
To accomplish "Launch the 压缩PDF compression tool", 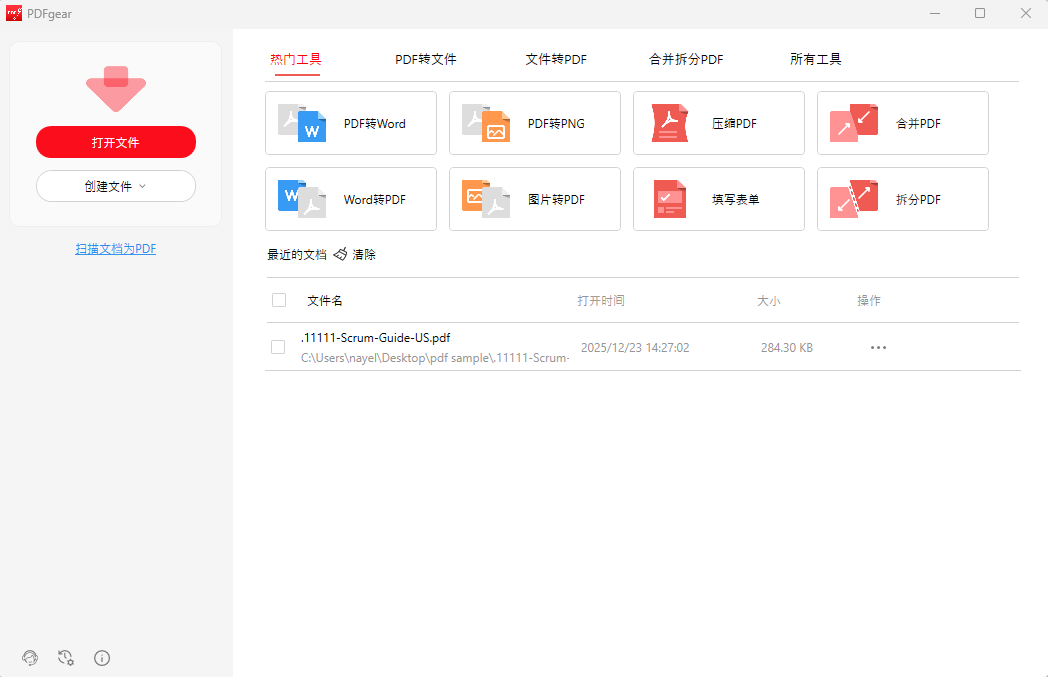I will 718,123.
